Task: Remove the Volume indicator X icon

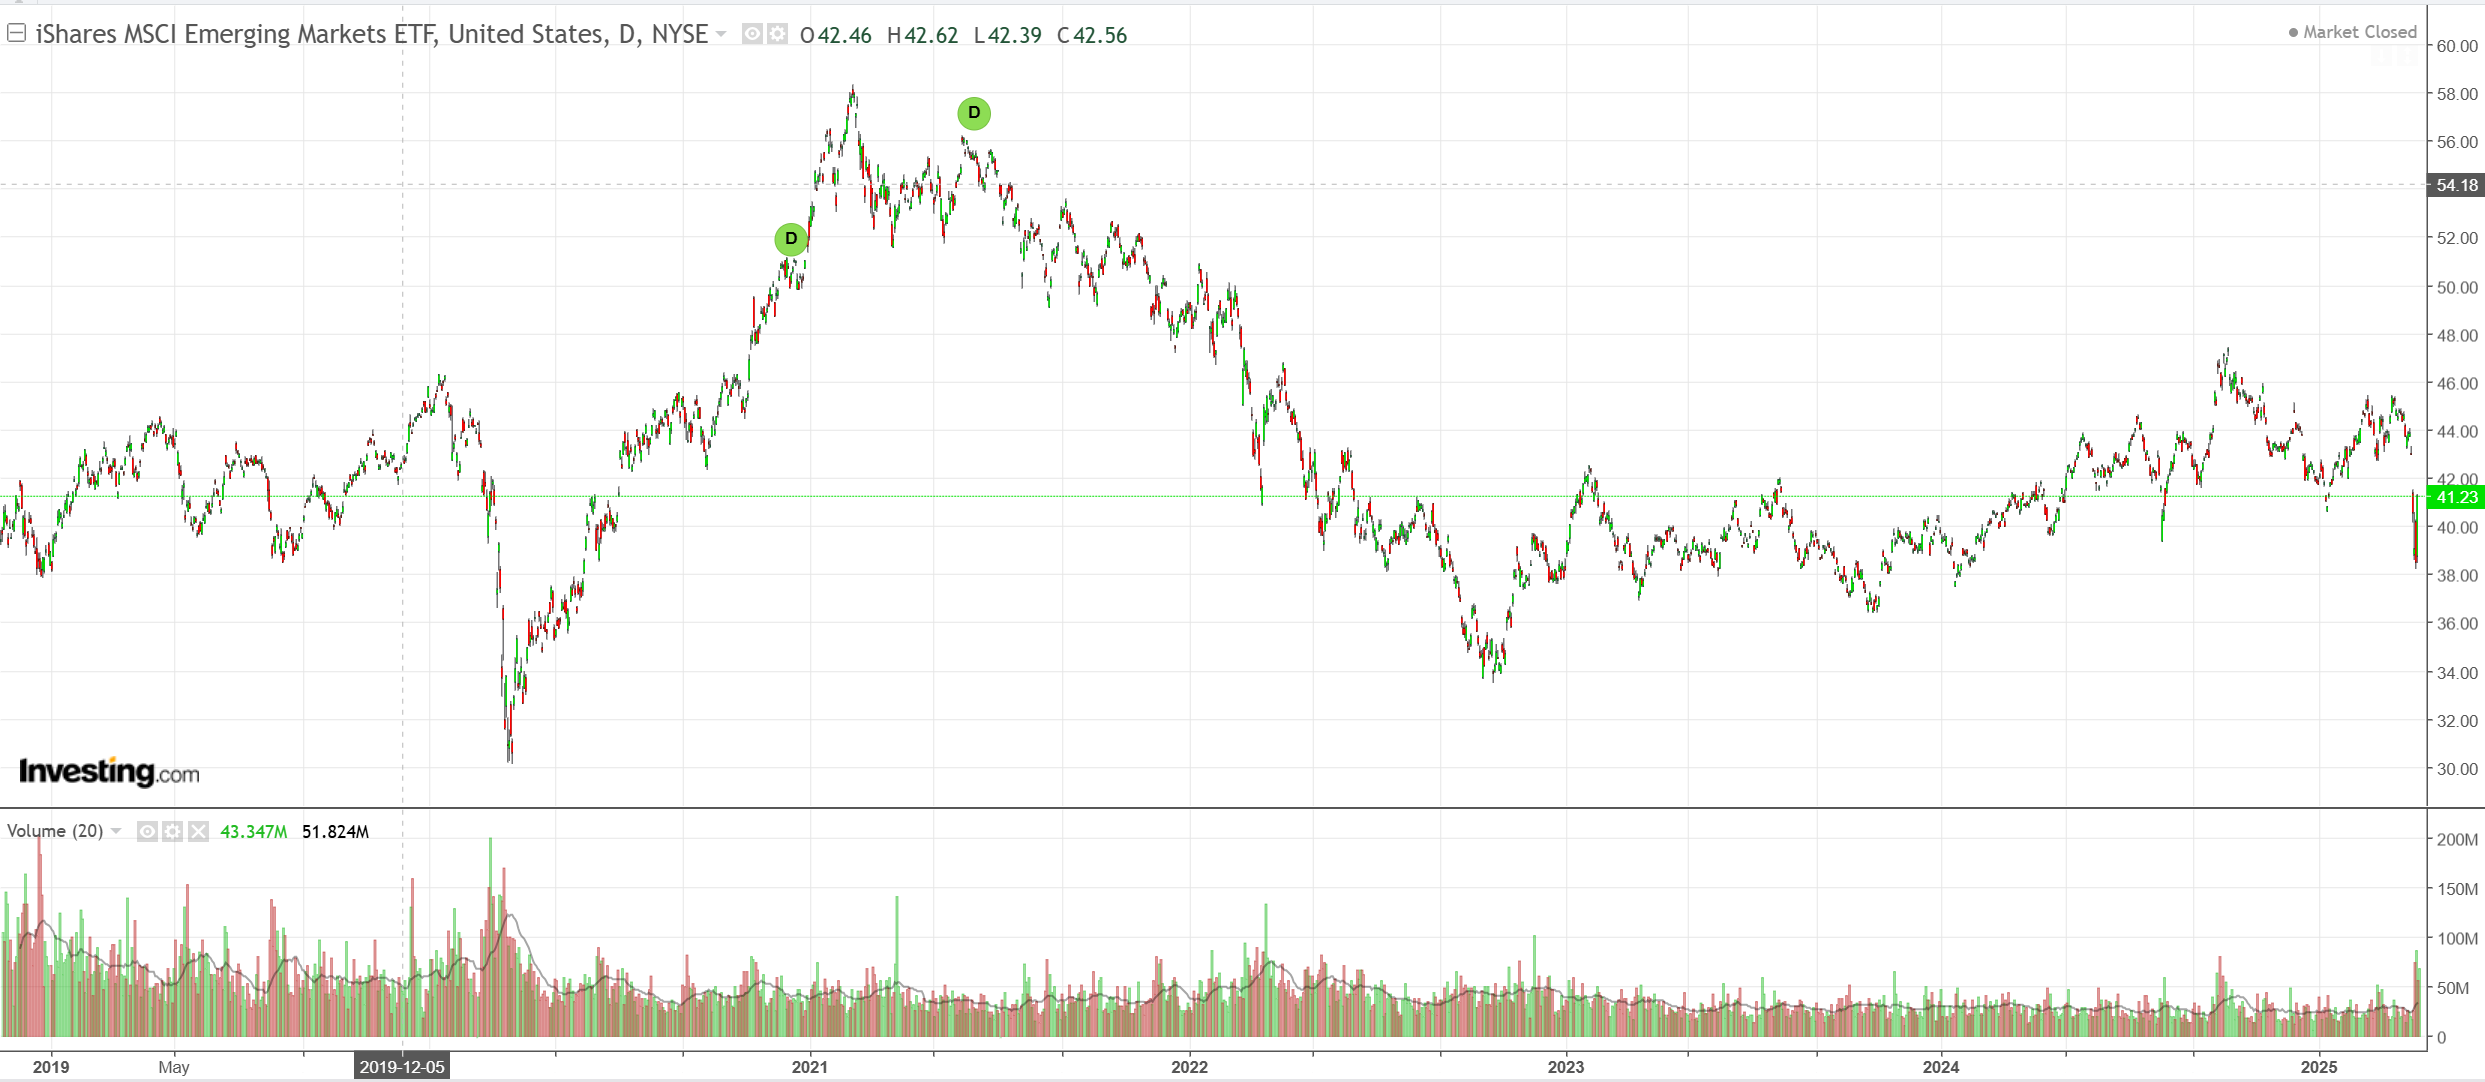Action: point(198,832)
